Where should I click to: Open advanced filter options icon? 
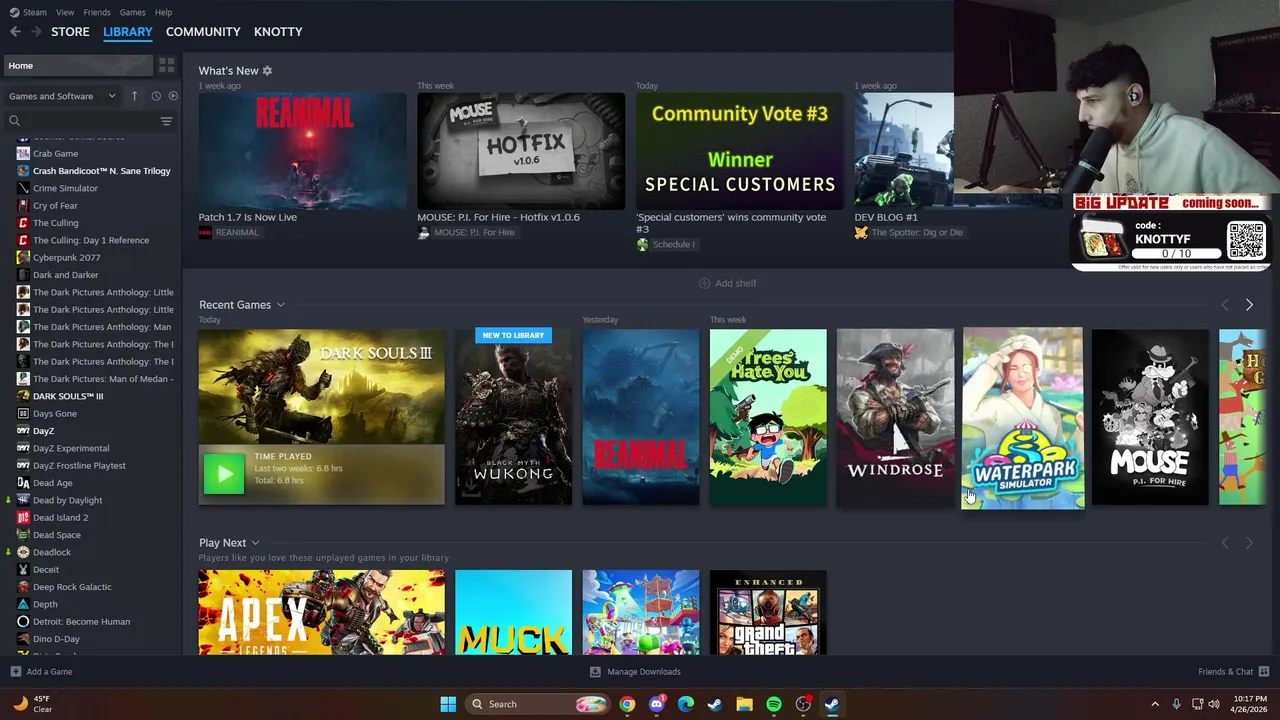[x=167, y=121]
